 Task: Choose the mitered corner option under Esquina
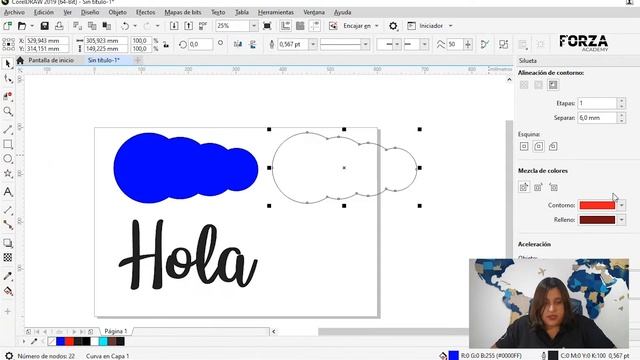(x=524, y=146)
